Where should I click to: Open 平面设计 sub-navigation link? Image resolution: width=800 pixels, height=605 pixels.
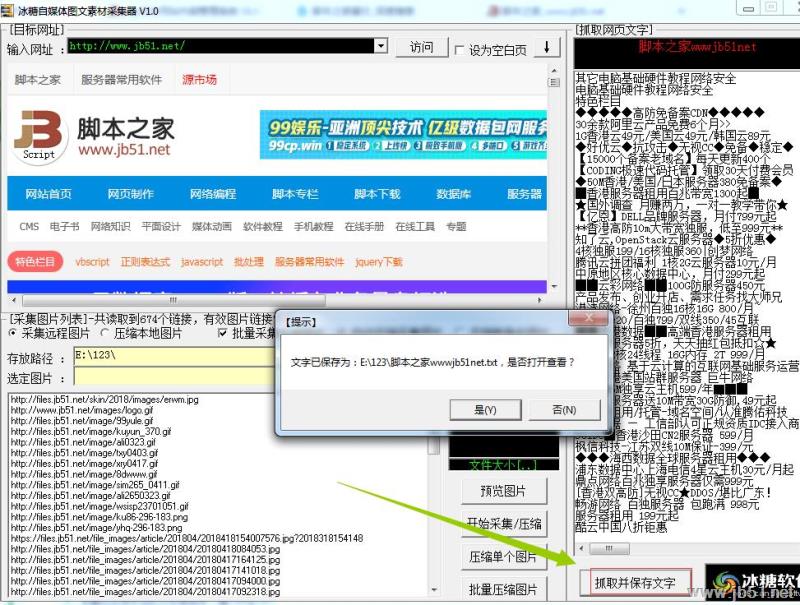pyautogui.click(x=161, y=226)
